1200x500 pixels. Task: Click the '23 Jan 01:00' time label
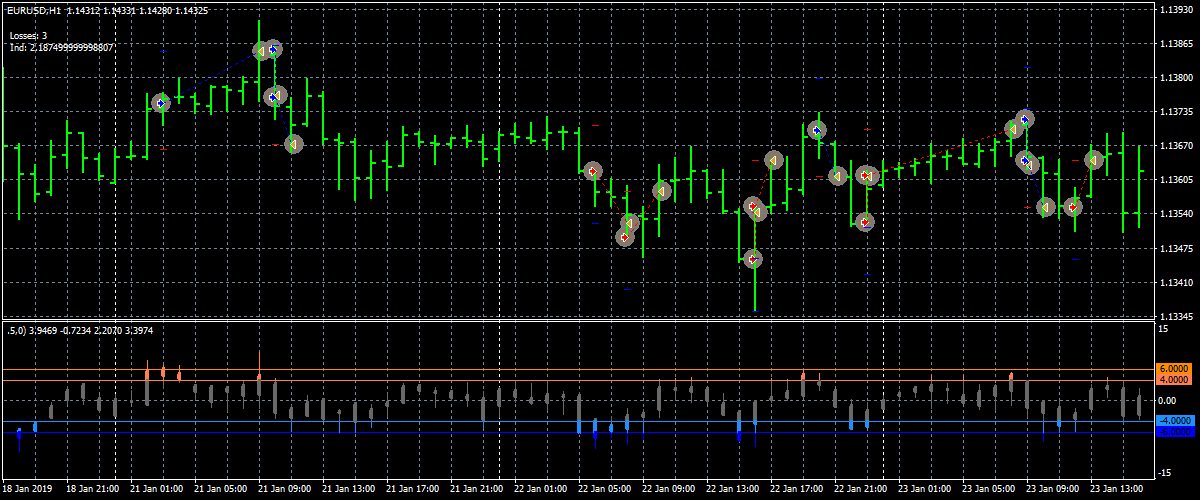pos(924,490)
